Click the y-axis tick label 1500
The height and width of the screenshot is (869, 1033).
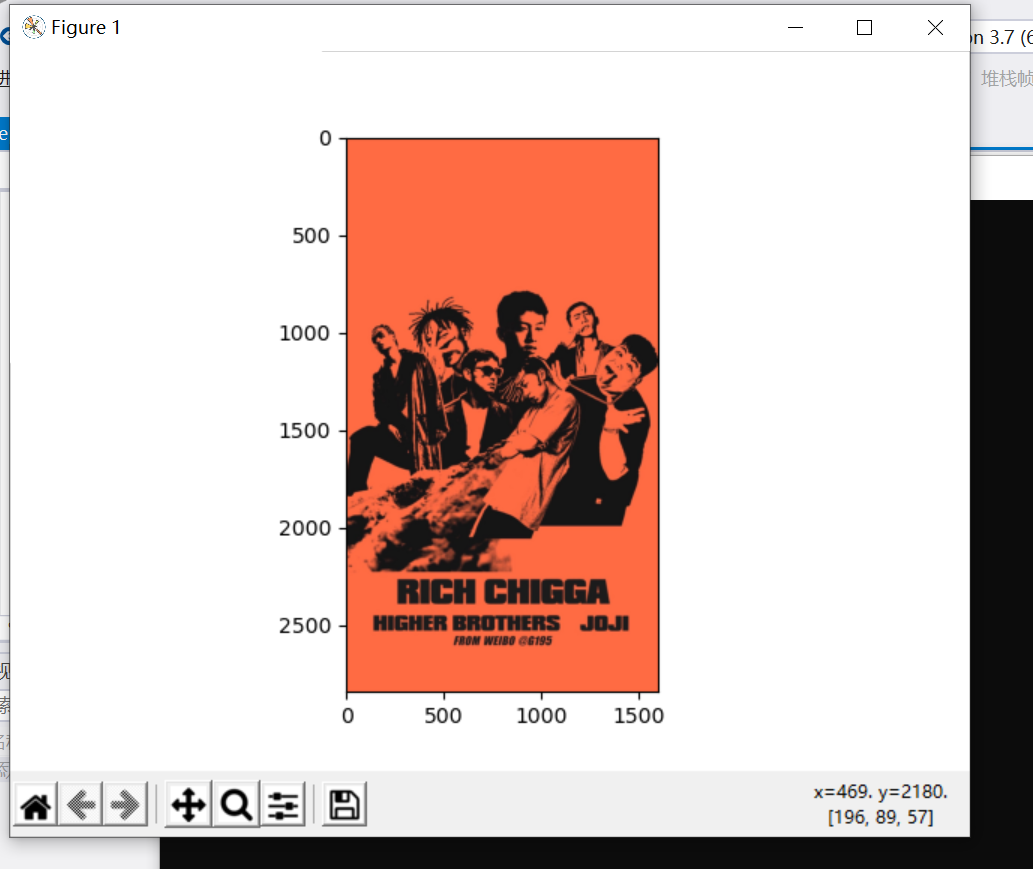304,431
